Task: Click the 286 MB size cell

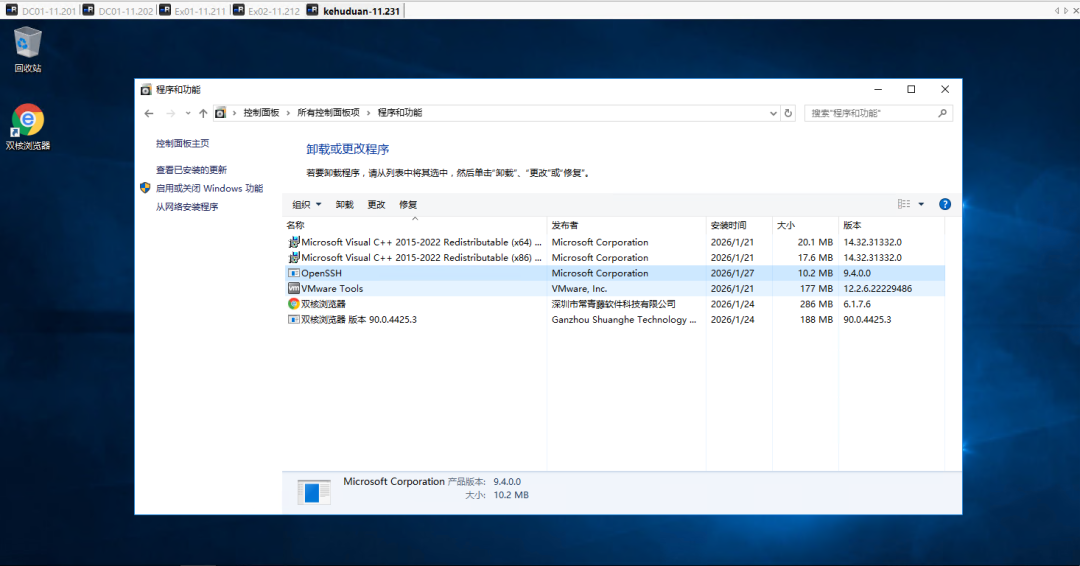Action: pyautogui.click(x=816, y=304)
